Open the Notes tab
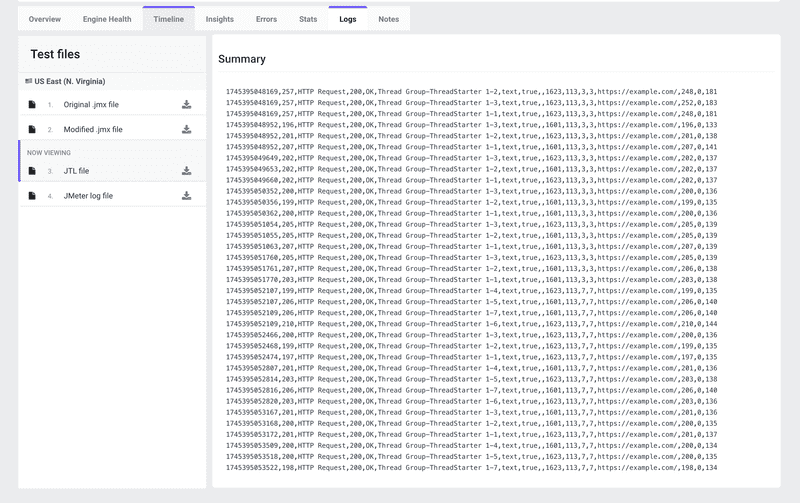 [x=389, y=19]
